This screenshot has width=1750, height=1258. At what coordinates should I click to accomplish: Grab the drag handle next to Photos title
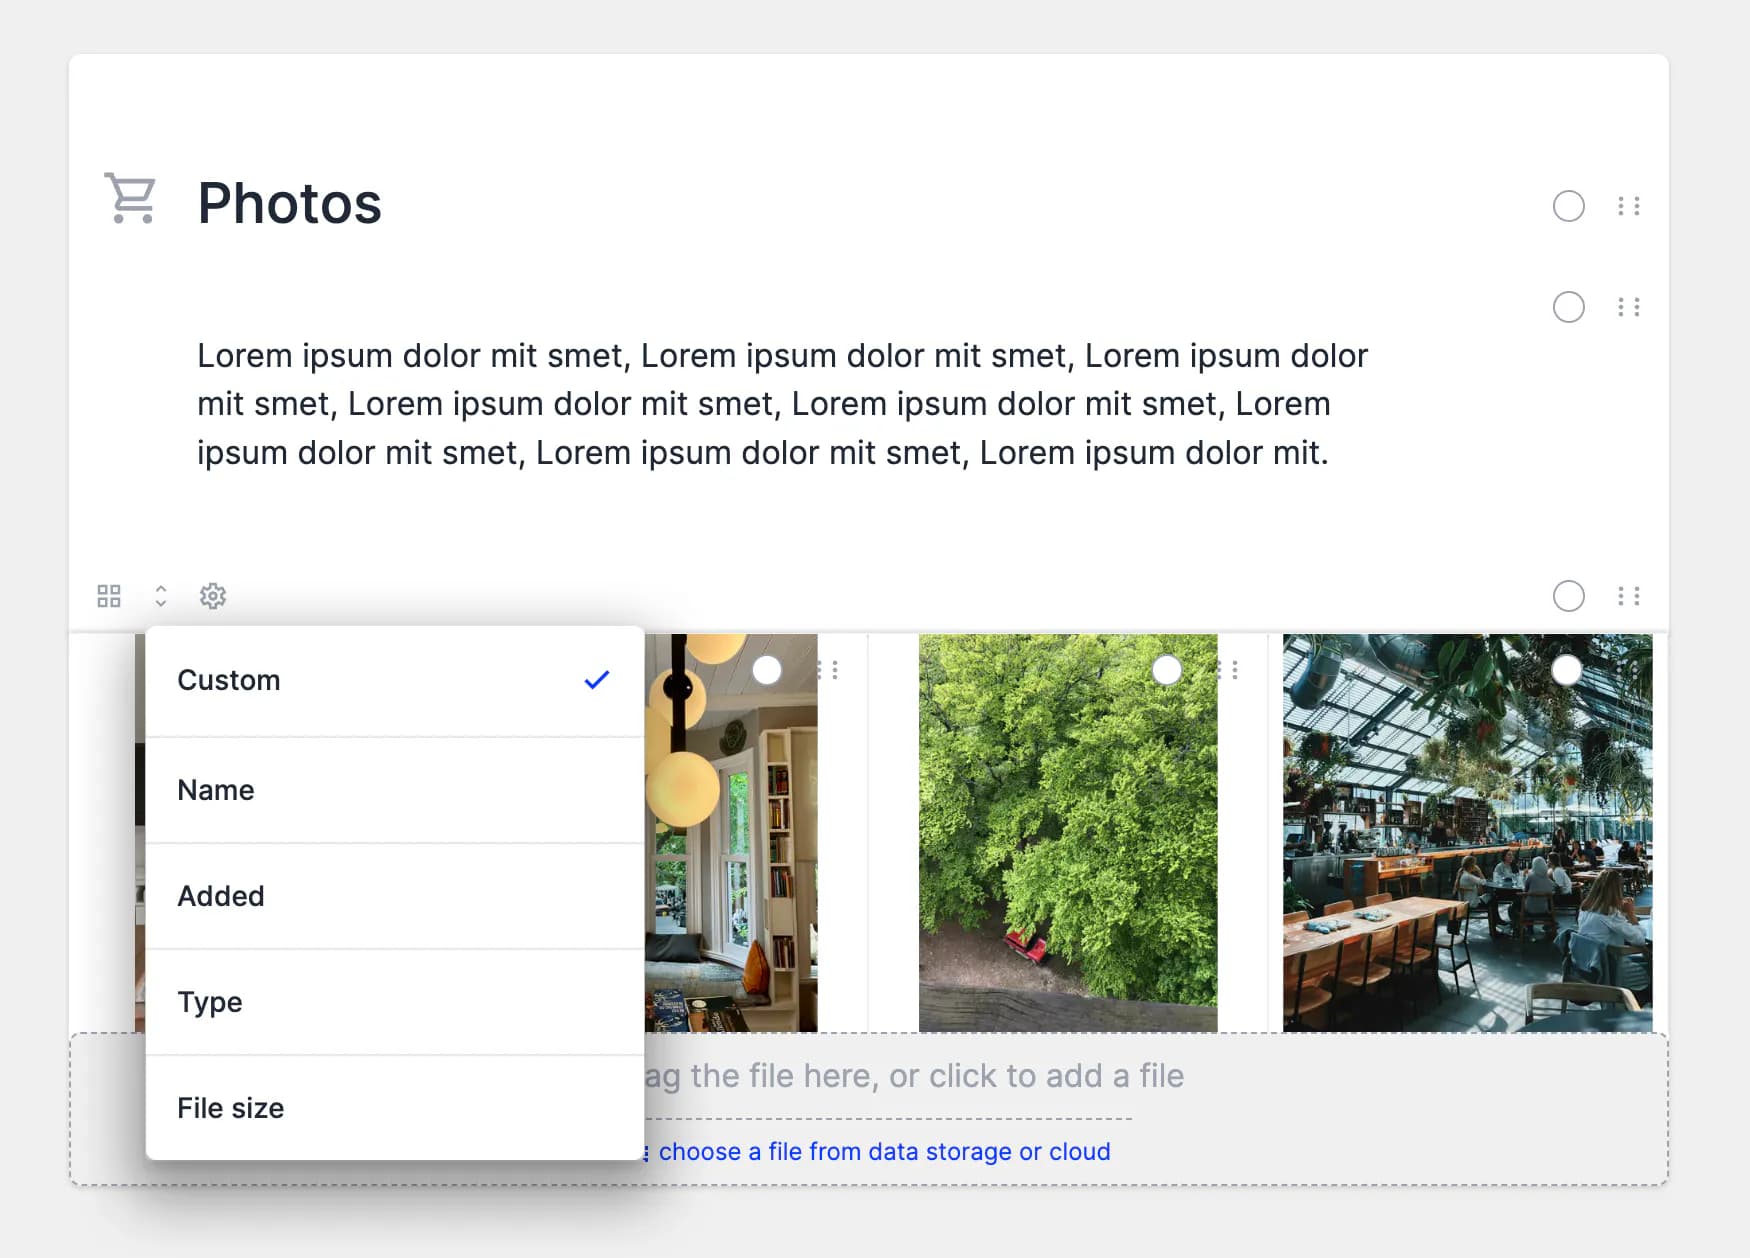click(1628, 206)
